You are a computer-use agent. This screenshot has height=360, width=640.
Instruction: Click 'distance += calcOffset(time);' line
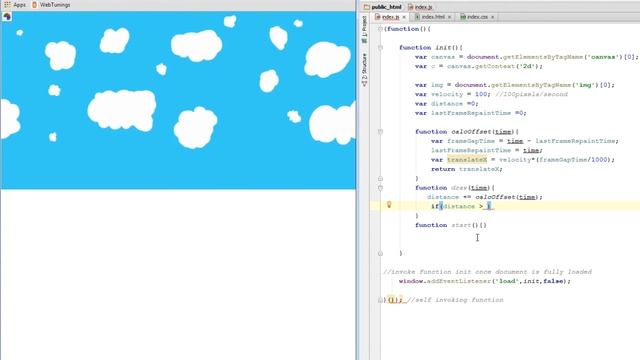click(x=484, y=197)
